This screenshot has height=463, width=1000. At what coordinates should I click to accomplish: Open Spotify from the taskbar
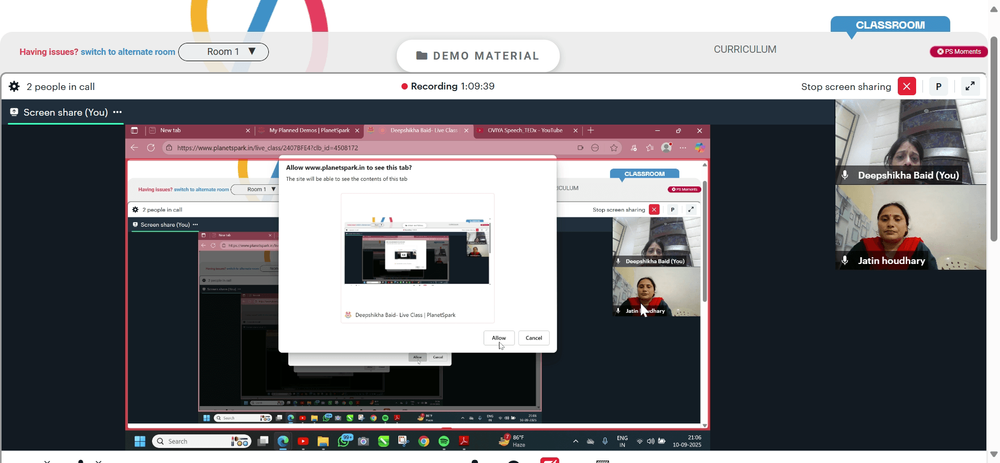(x=444, y=441)
